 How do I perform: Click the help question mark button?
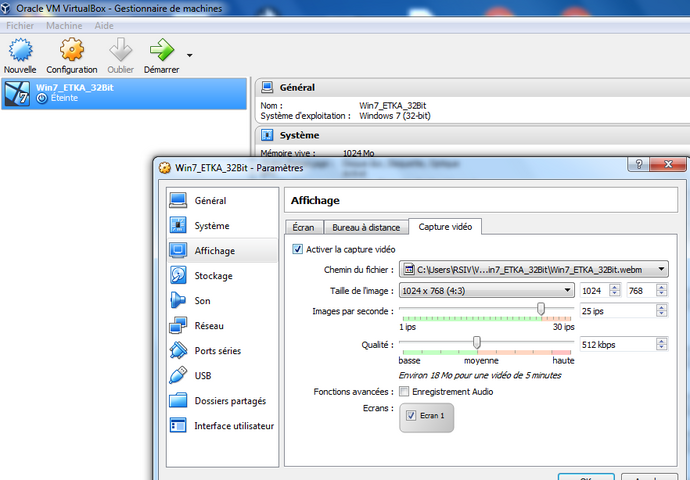(x=639, y=164)
